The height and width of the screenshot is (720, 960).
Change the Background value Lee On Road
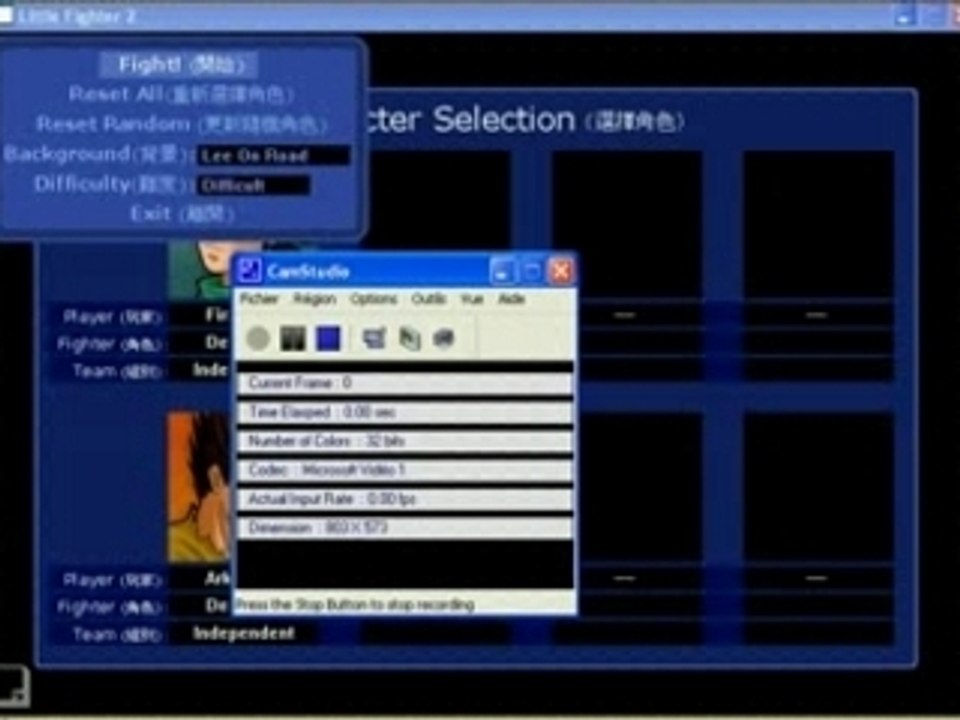coord(274,156)
